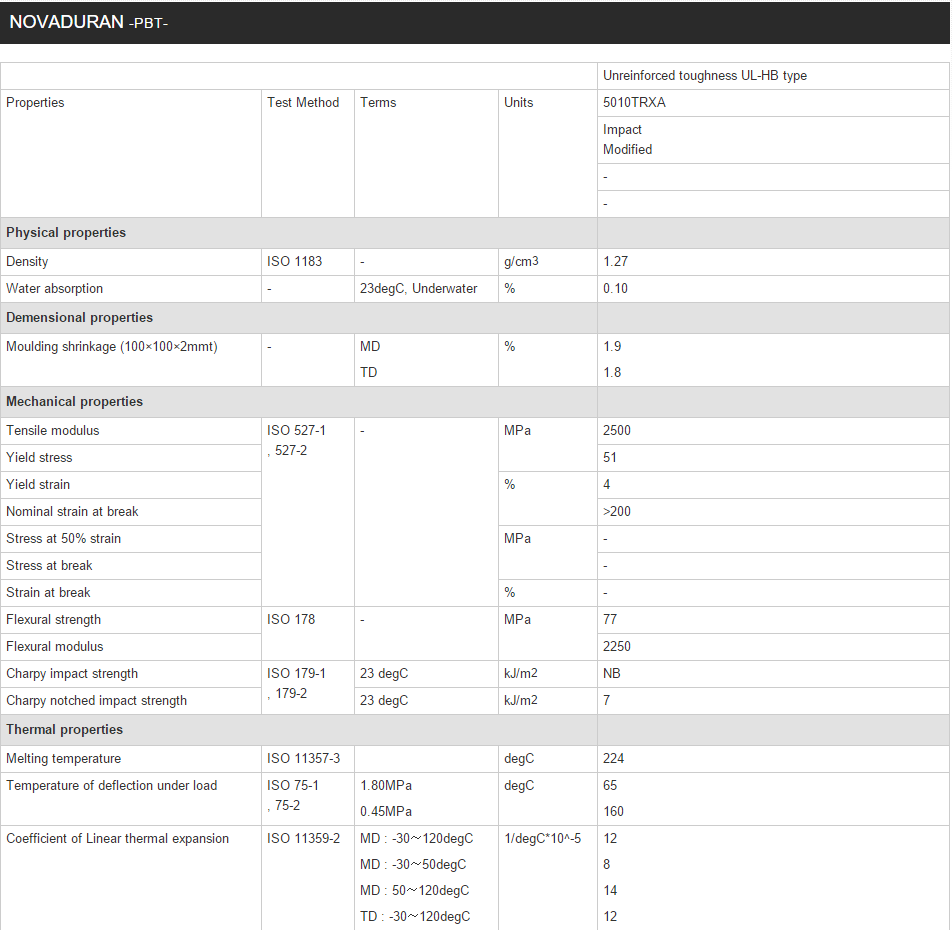Click 'Coefficient of Linear thermal expansion' label
Viewport: 952px width, 930px height.
point(118,838)
